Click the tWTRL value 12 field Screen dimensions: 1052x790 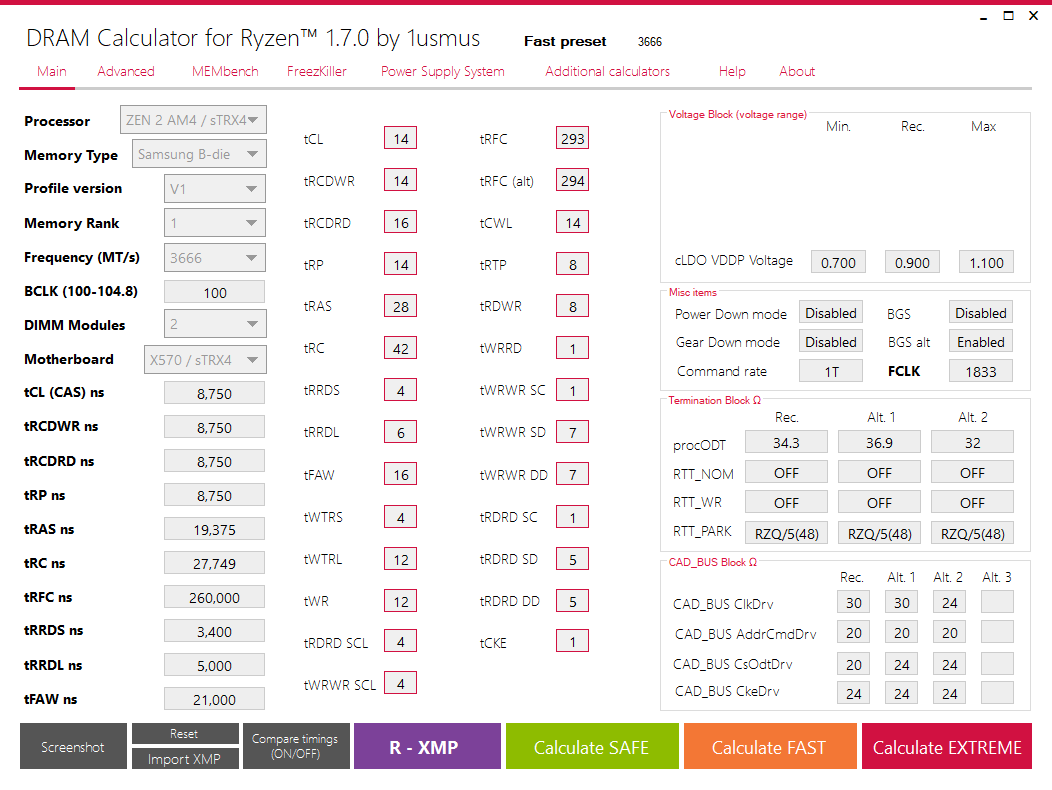[x=401, y=559]
